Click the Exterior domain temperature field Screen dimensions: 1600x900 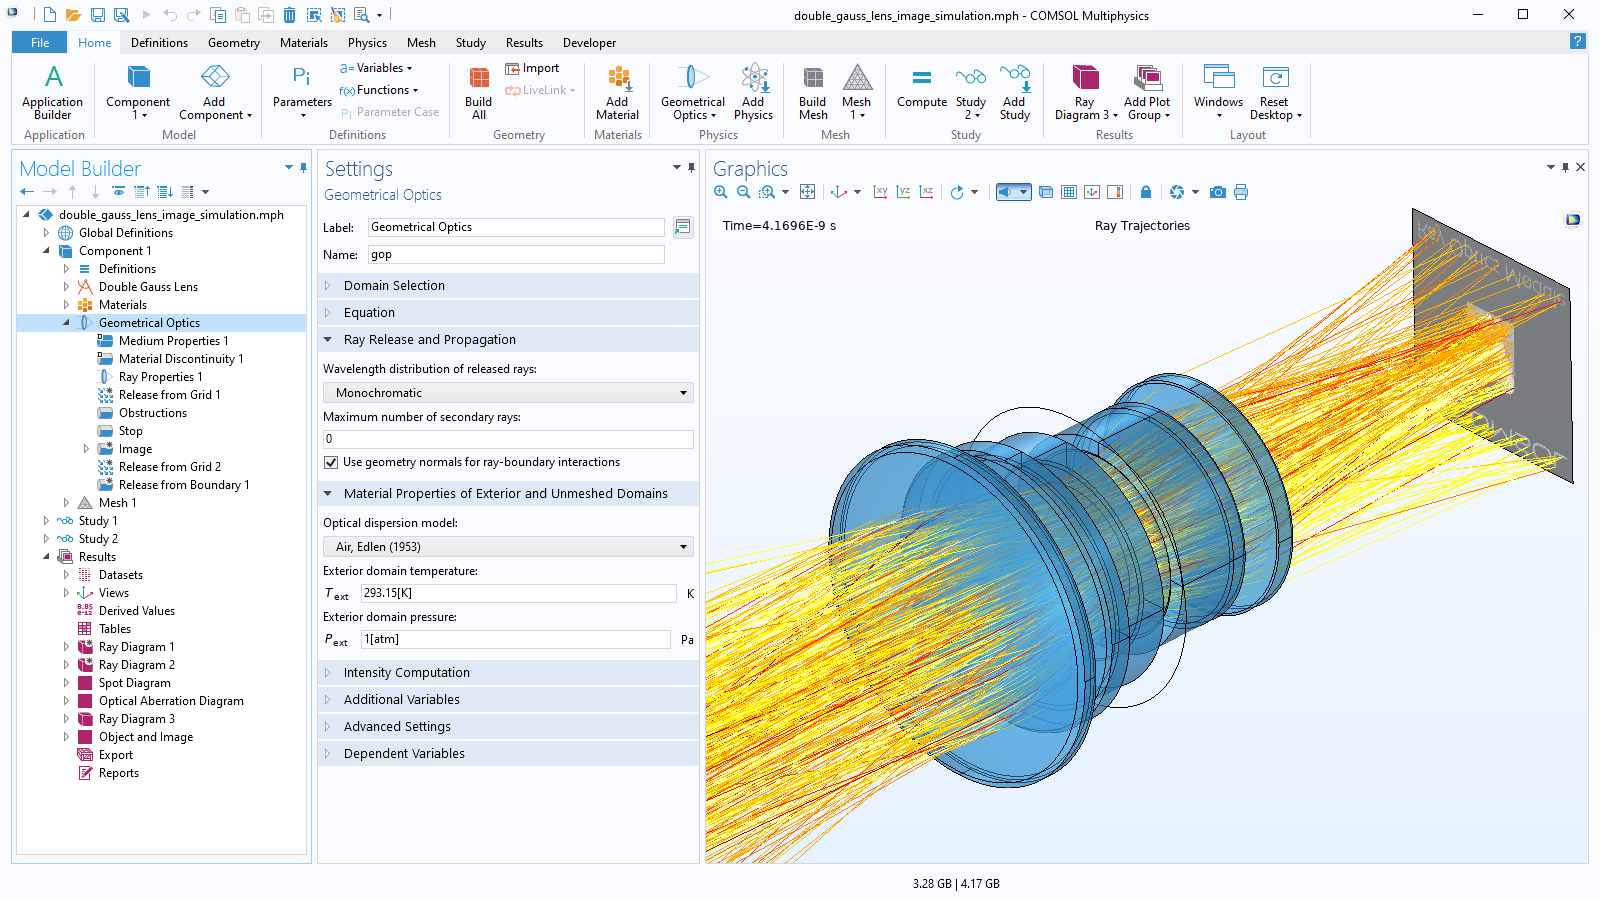point(519,593)
